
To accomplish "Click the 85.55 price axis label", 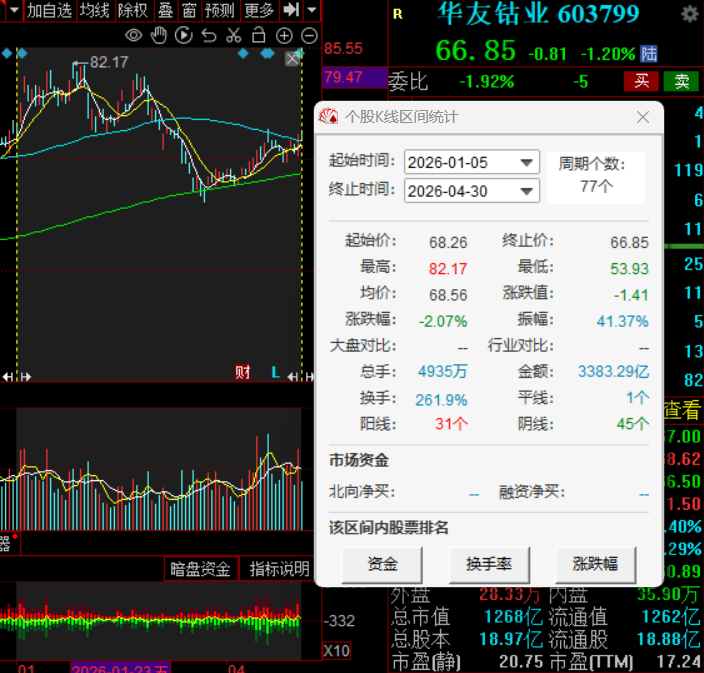I will [x=343, y=48].
